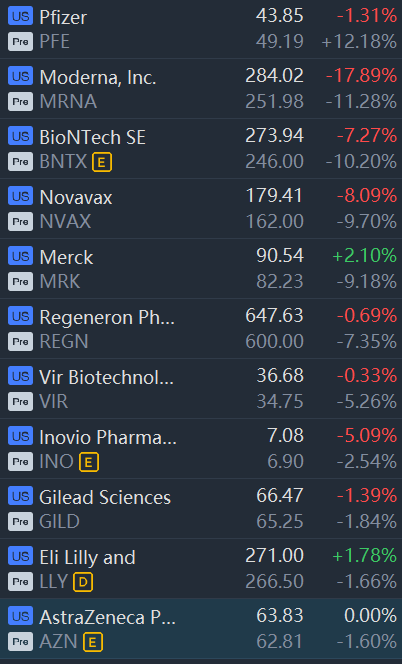
Task: Click the yellow E badge beside BNTX
Action: (102, 162)
